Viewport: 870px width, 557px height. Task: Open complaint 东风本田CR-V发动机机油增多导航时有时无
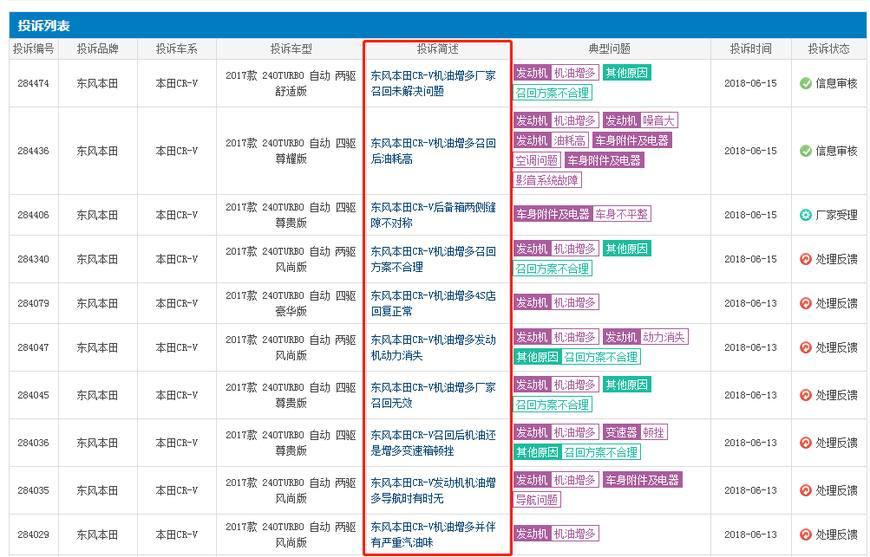[433, 490]
